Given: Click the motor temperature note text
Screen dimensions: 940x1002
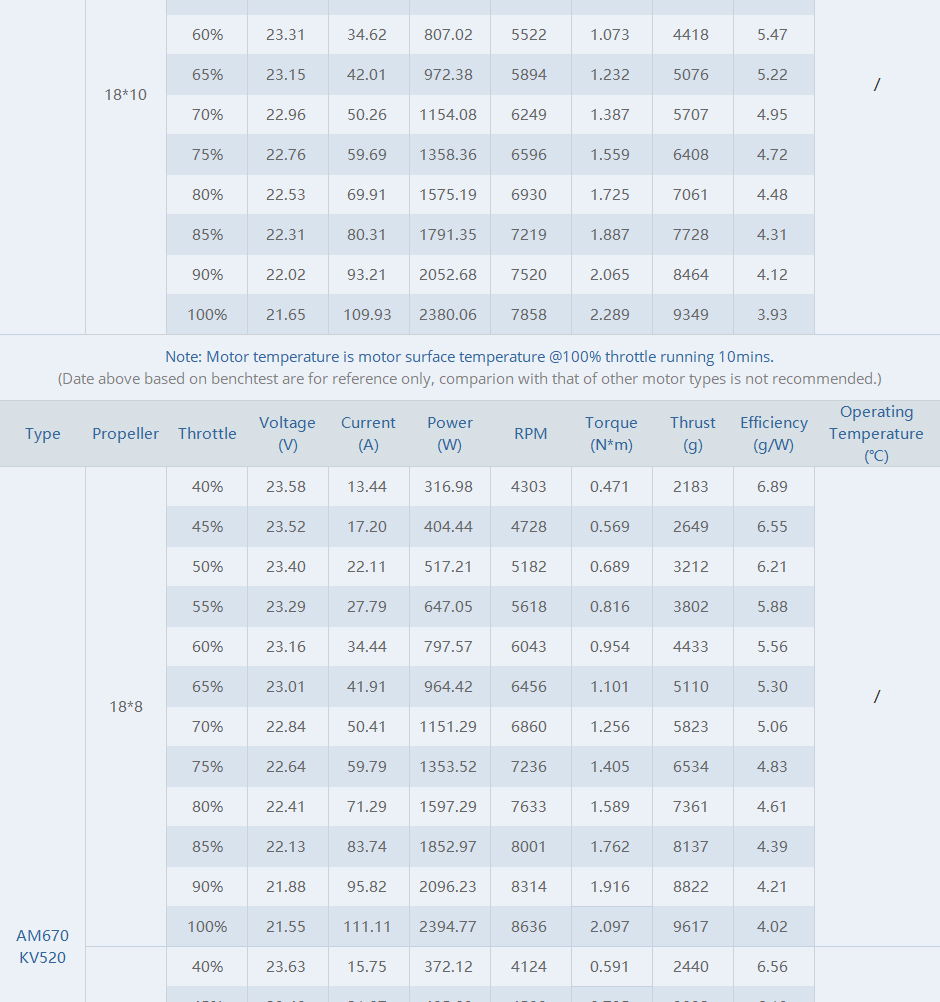Looking at the screenshot, I should point(470,357).
